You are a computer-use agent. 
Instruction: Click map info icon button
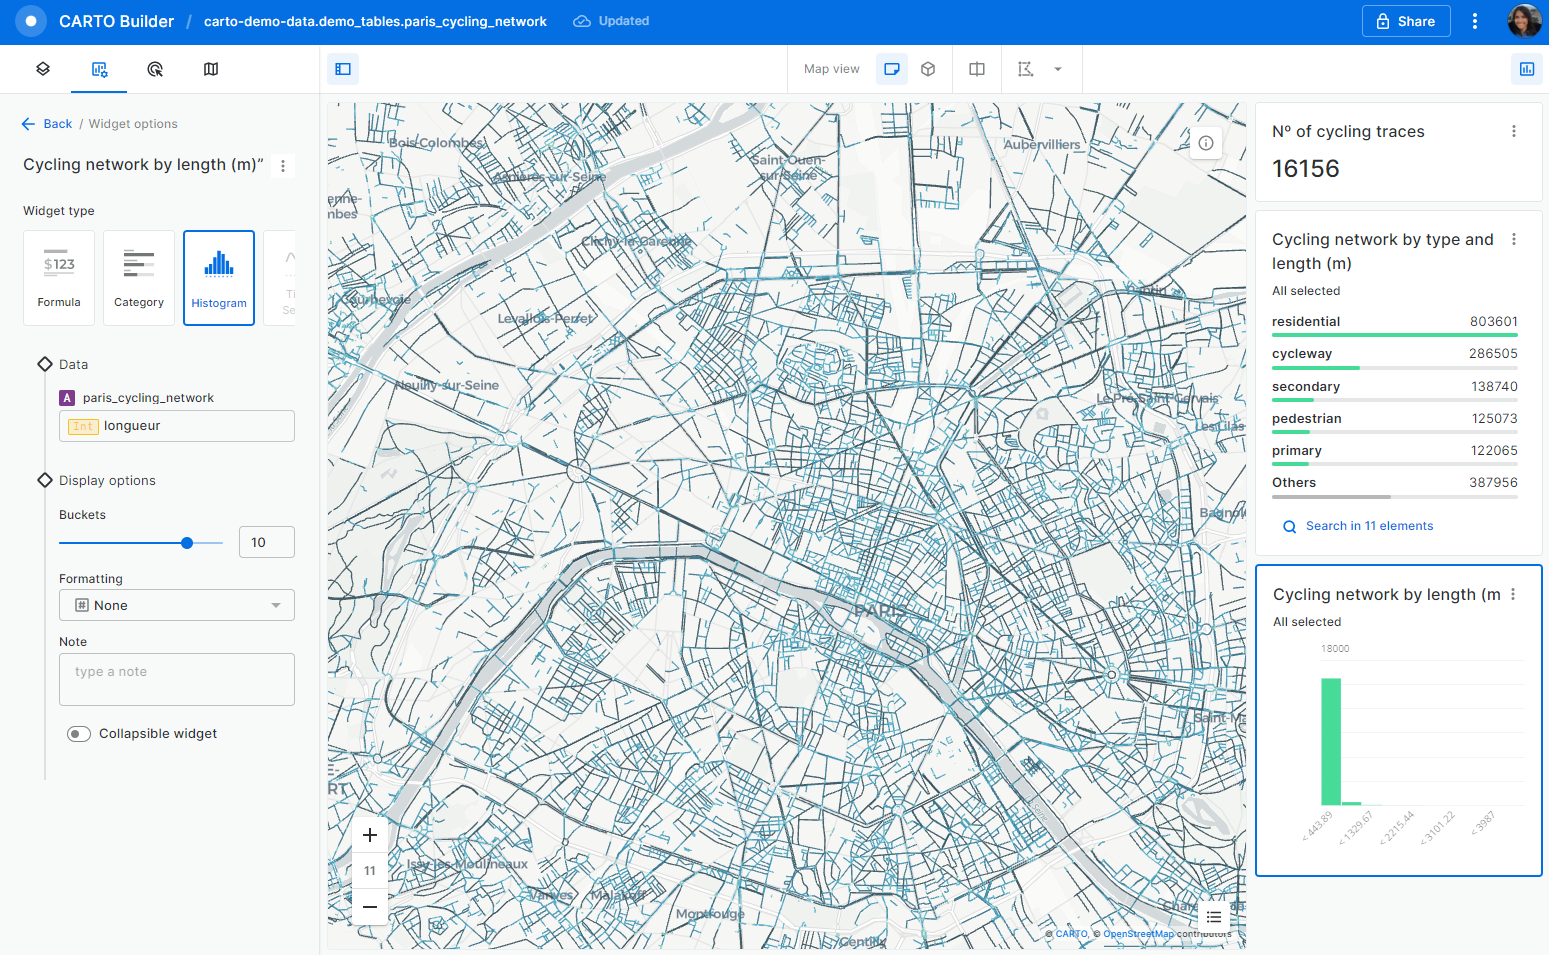[x=1206, y=143]
